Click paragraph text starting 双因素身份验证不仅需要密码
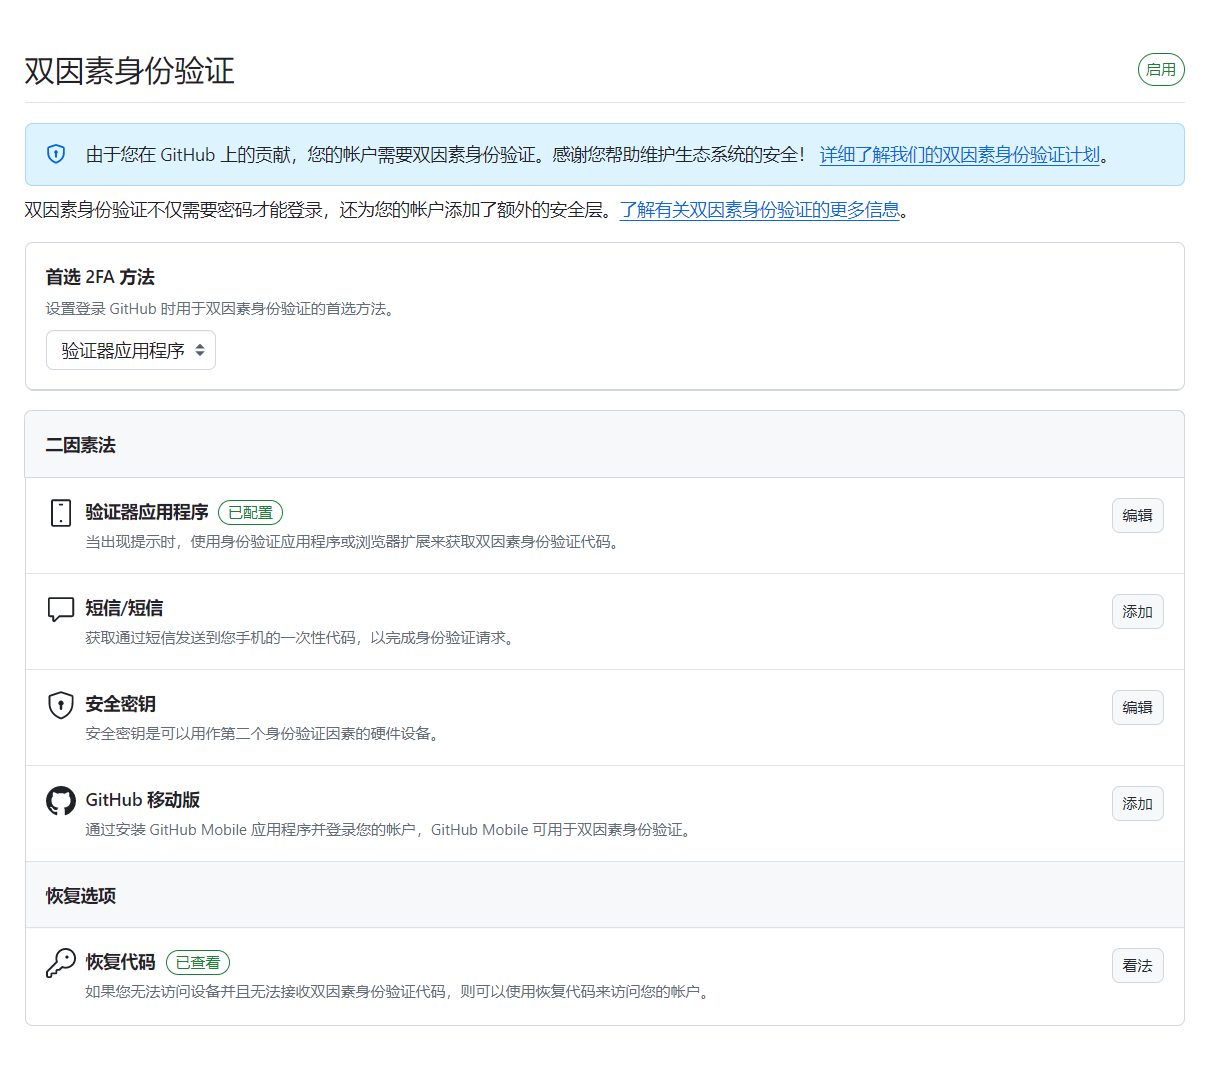This screenshot has height=1065, width=1224. tap(320, 210)
